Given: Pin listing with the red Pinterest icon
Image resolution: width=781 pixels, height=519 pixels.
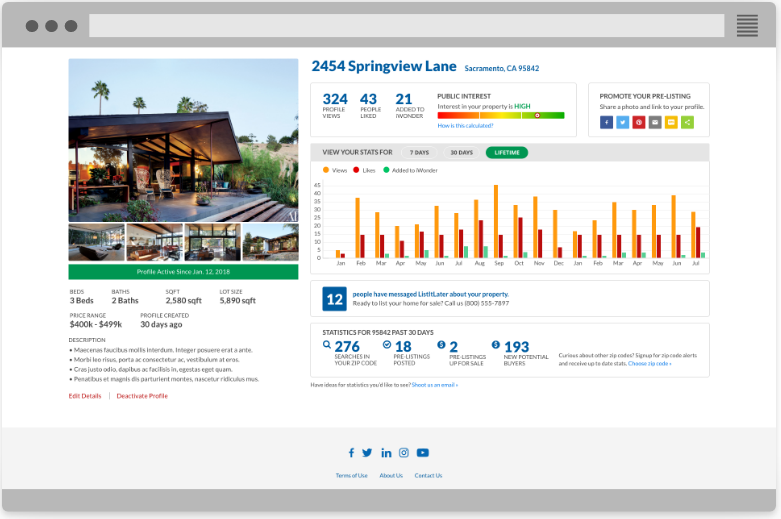Looking at the screenshot, I should (639, 122).
